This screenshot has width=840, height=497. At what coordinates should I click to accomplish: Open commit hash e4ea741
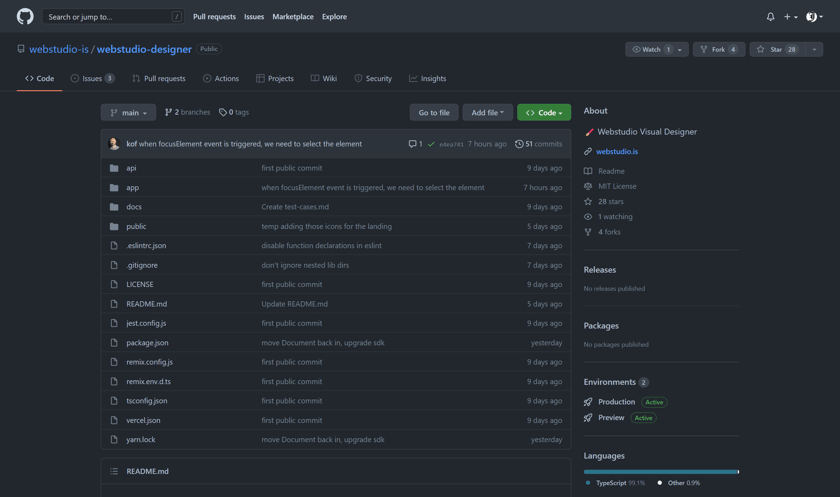pos(451,144)
